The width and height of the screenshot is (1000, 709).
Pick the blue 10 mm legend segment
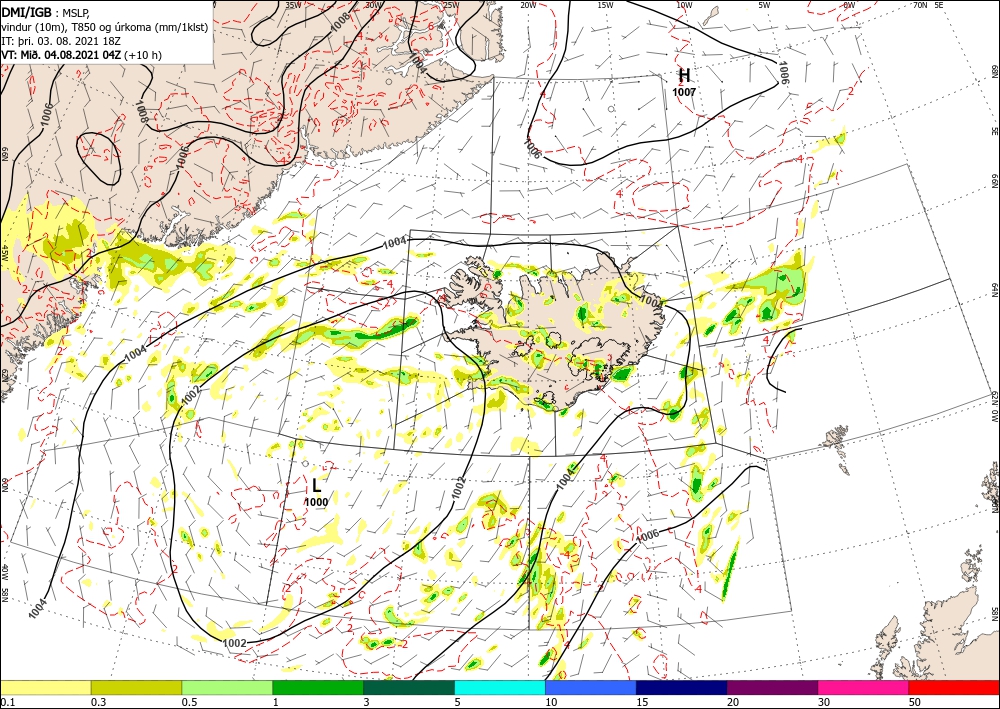(x=591, y=687)
